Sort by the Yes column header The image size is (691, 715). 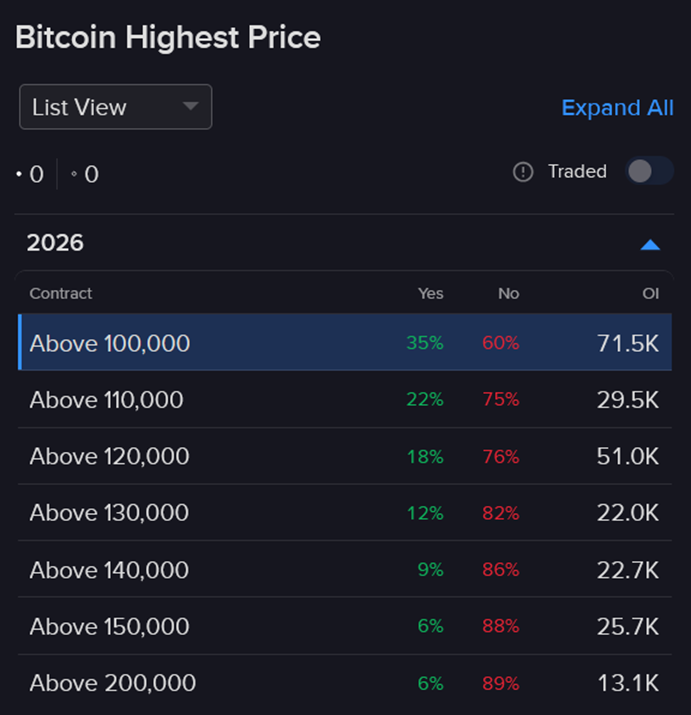[x=431, y=294]
